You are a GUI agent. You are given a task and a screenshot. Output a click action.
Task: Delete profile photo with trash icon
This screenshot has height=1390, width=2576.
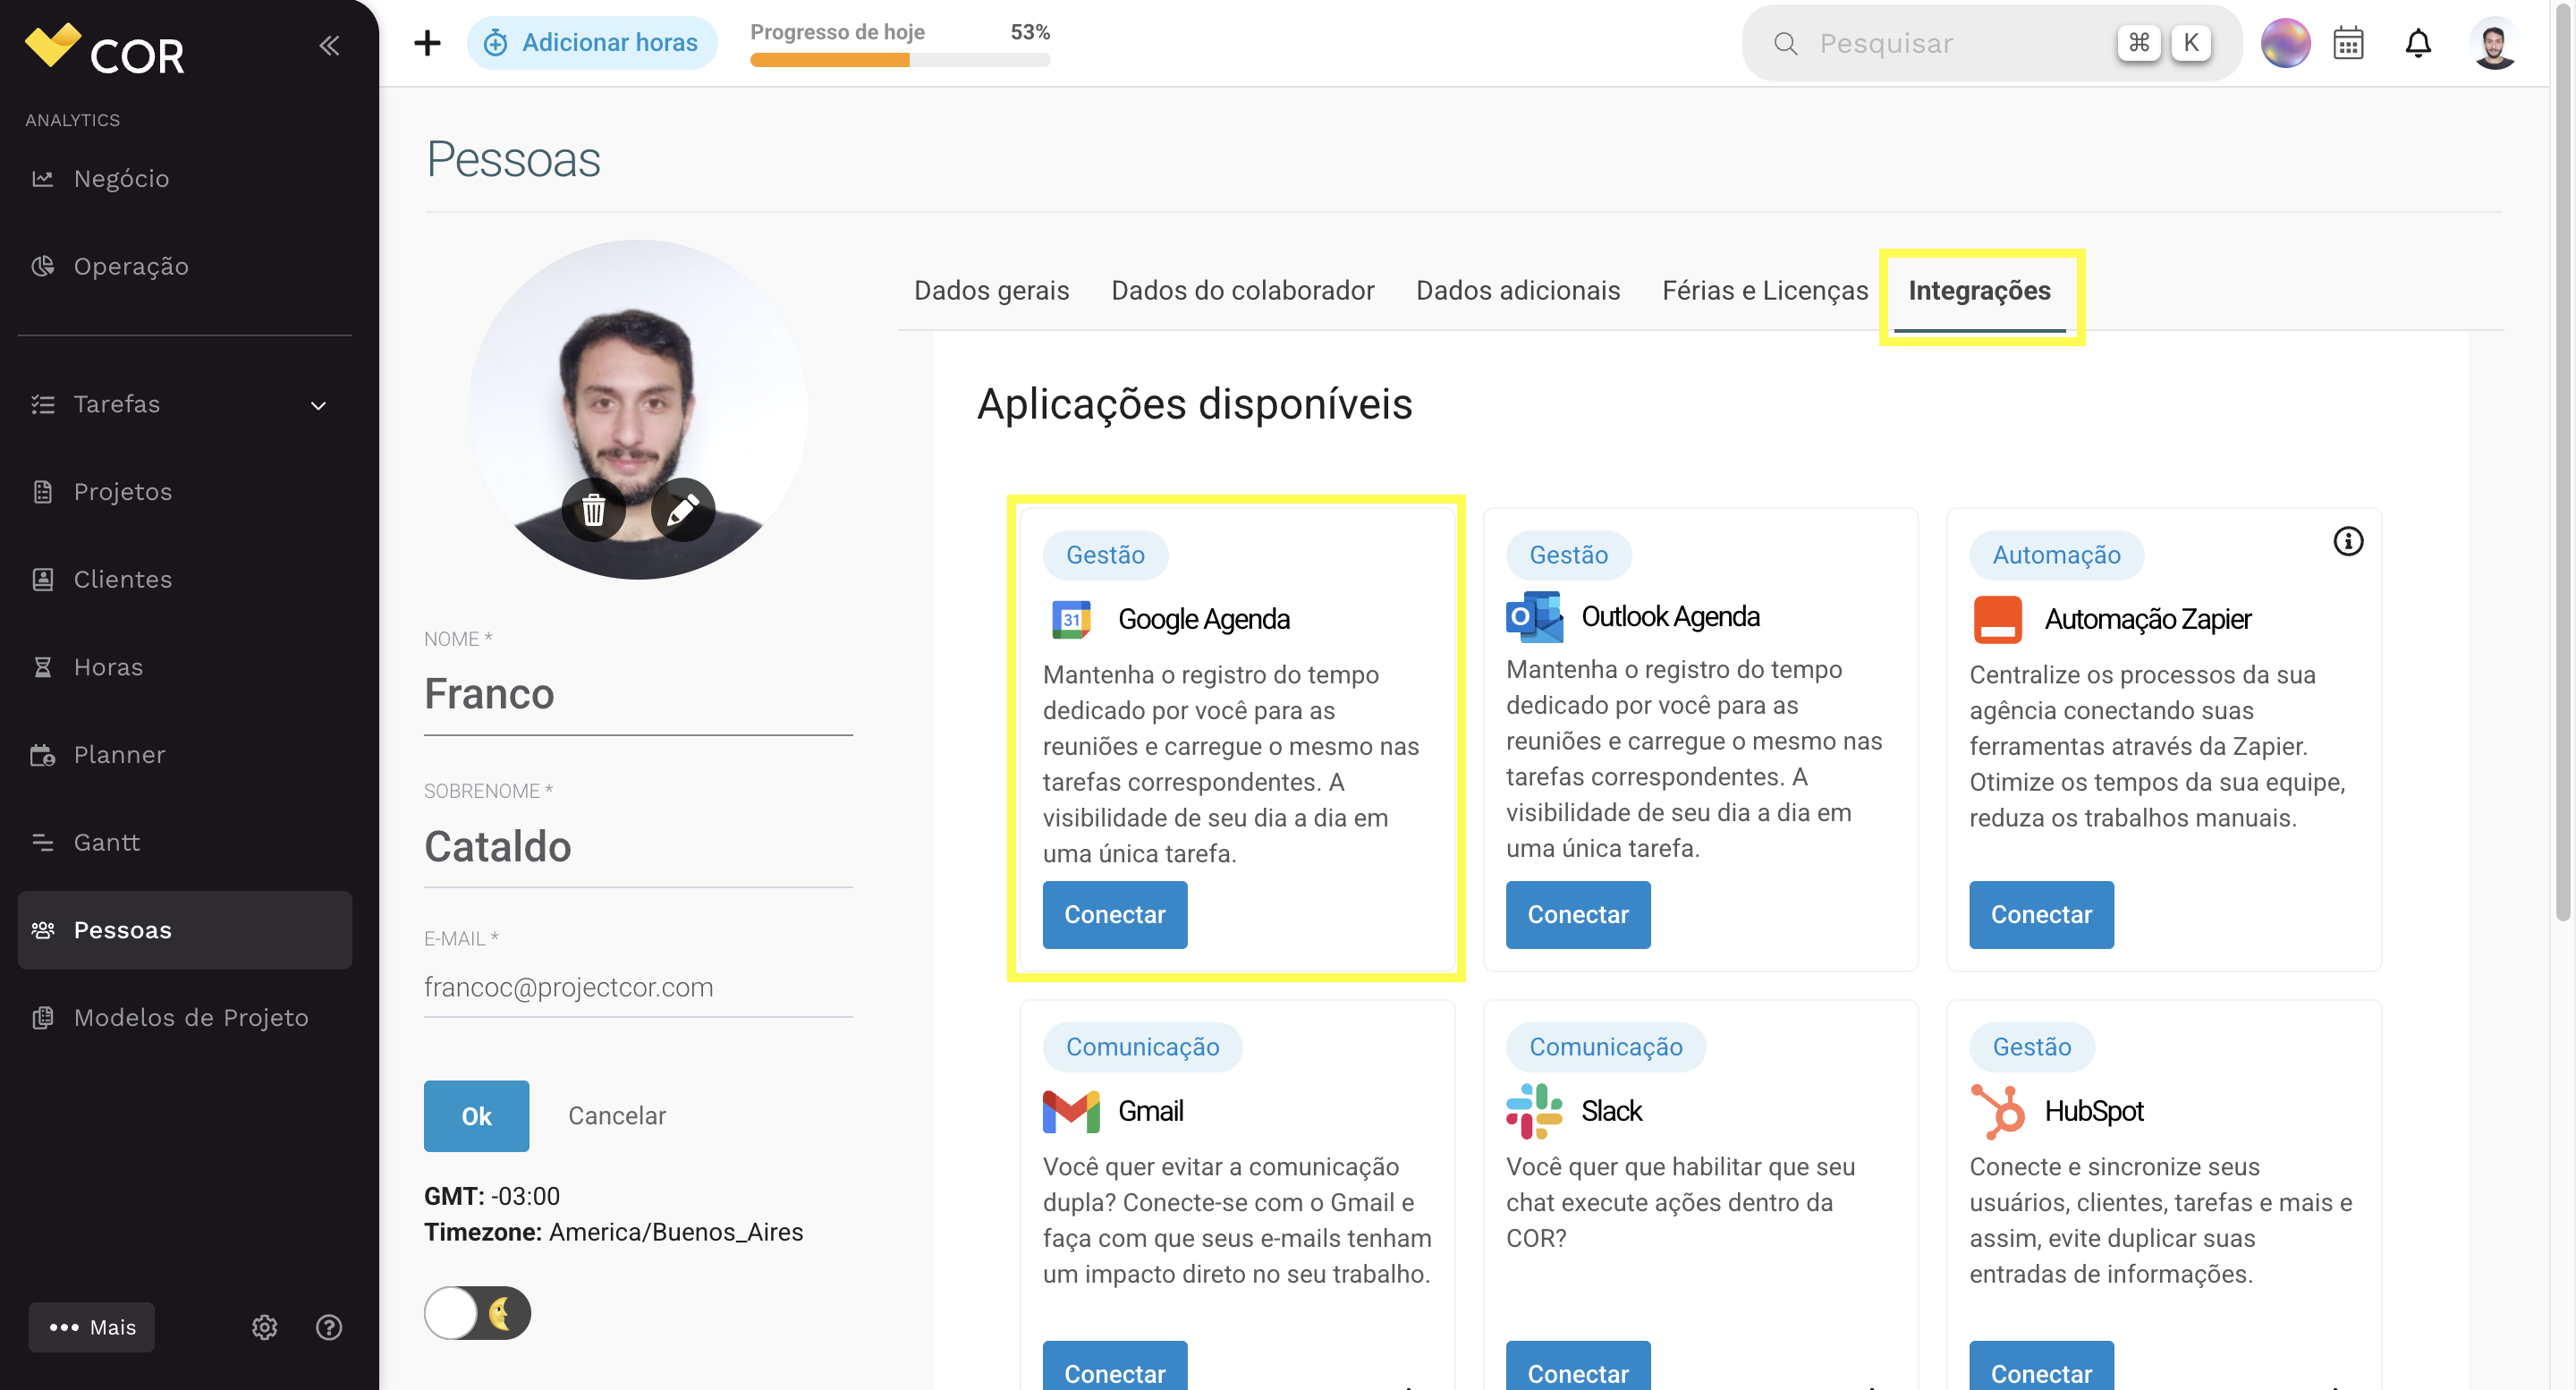[x=594, y=510]
